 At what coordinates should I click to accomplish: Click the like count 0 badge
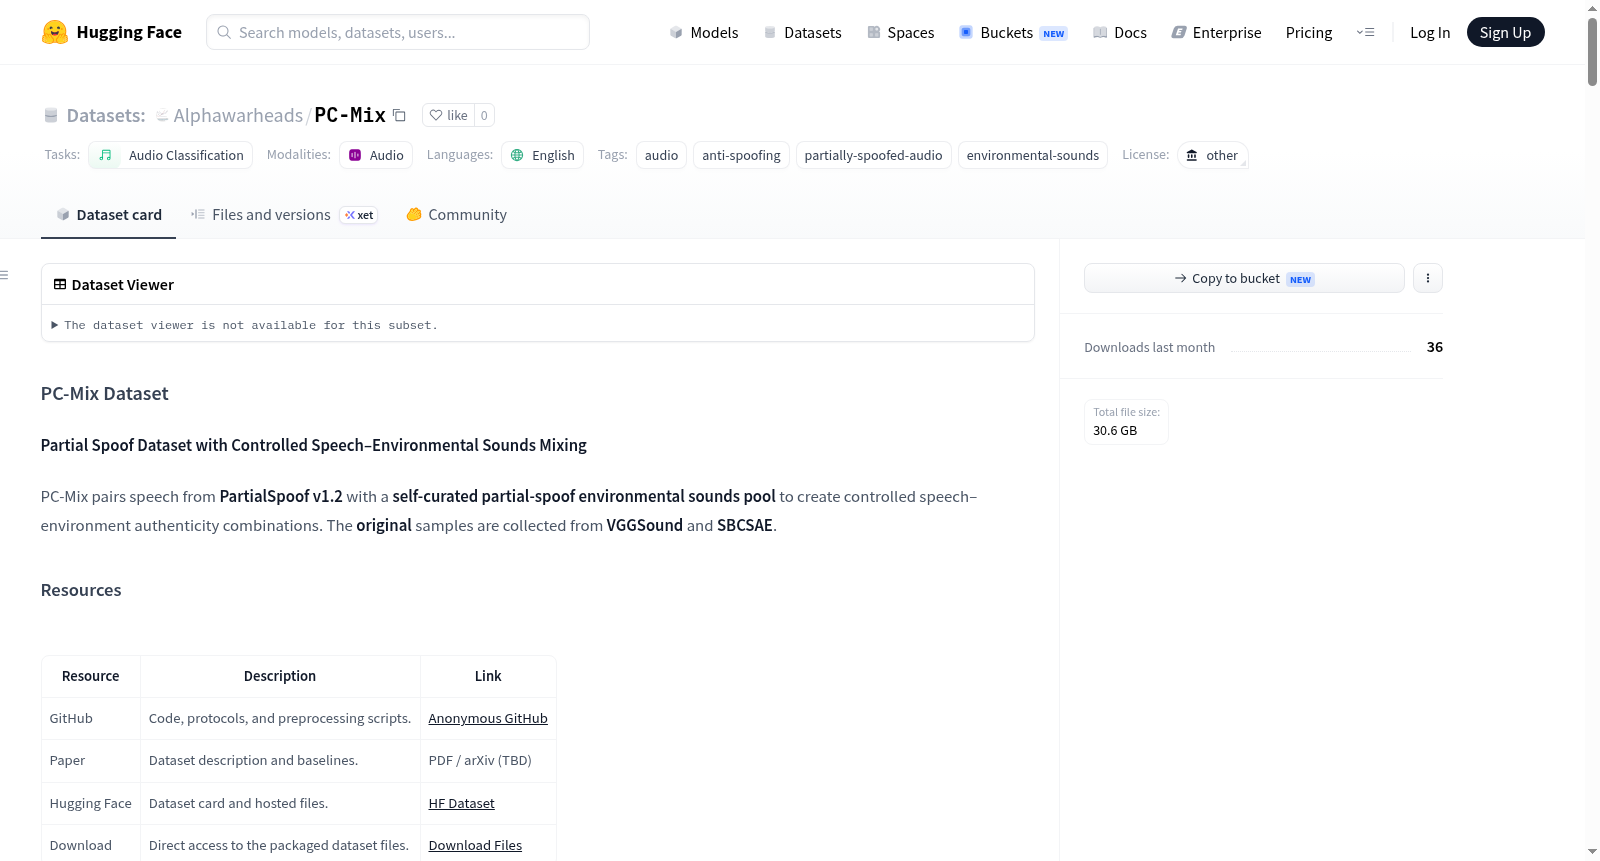[484, 115]
